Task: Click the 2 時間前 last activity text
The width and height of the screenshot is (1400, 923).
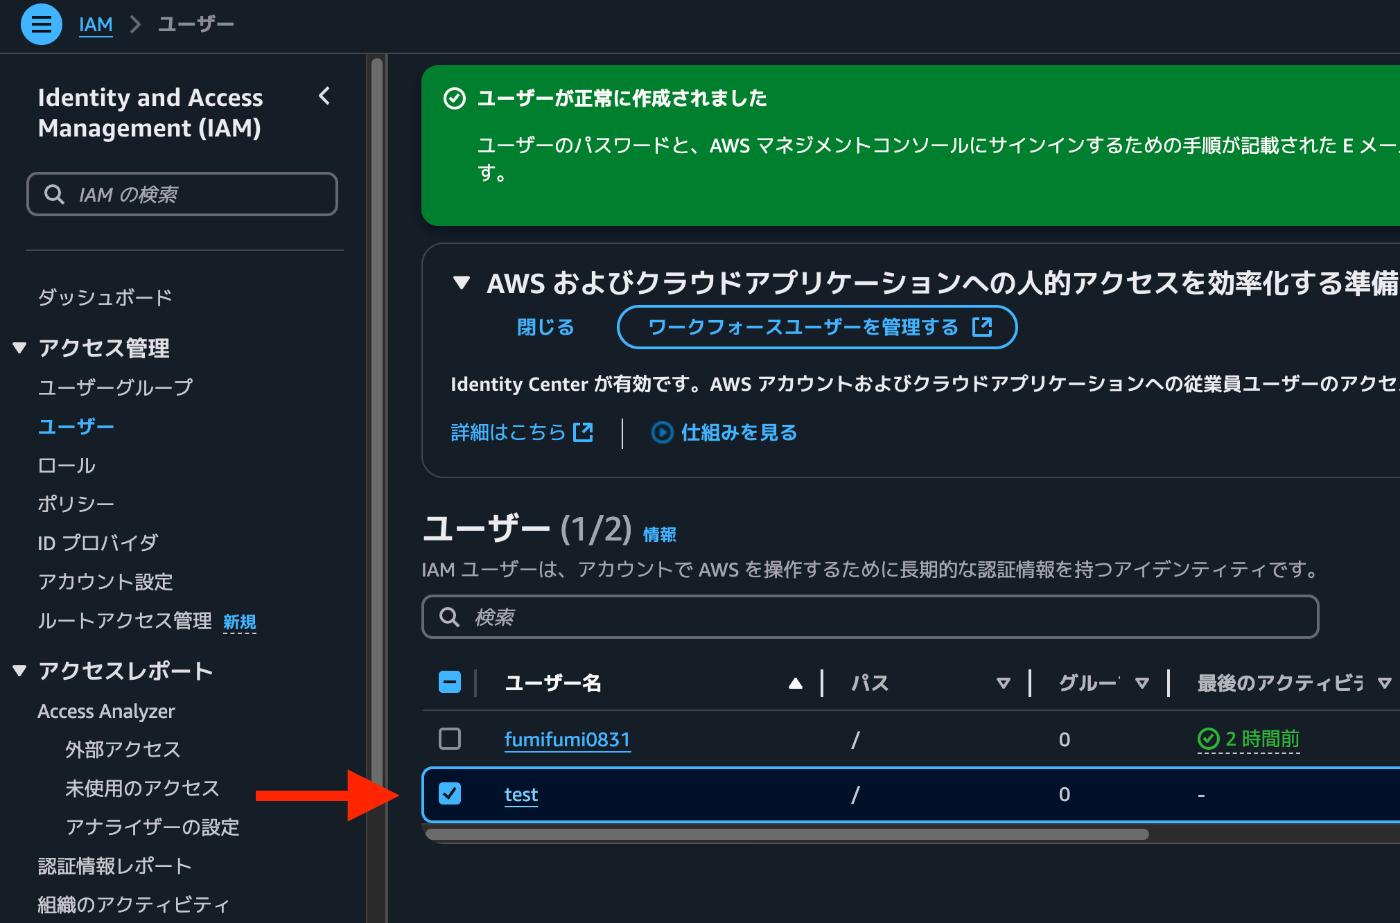Action: [x=1262, y=739]
